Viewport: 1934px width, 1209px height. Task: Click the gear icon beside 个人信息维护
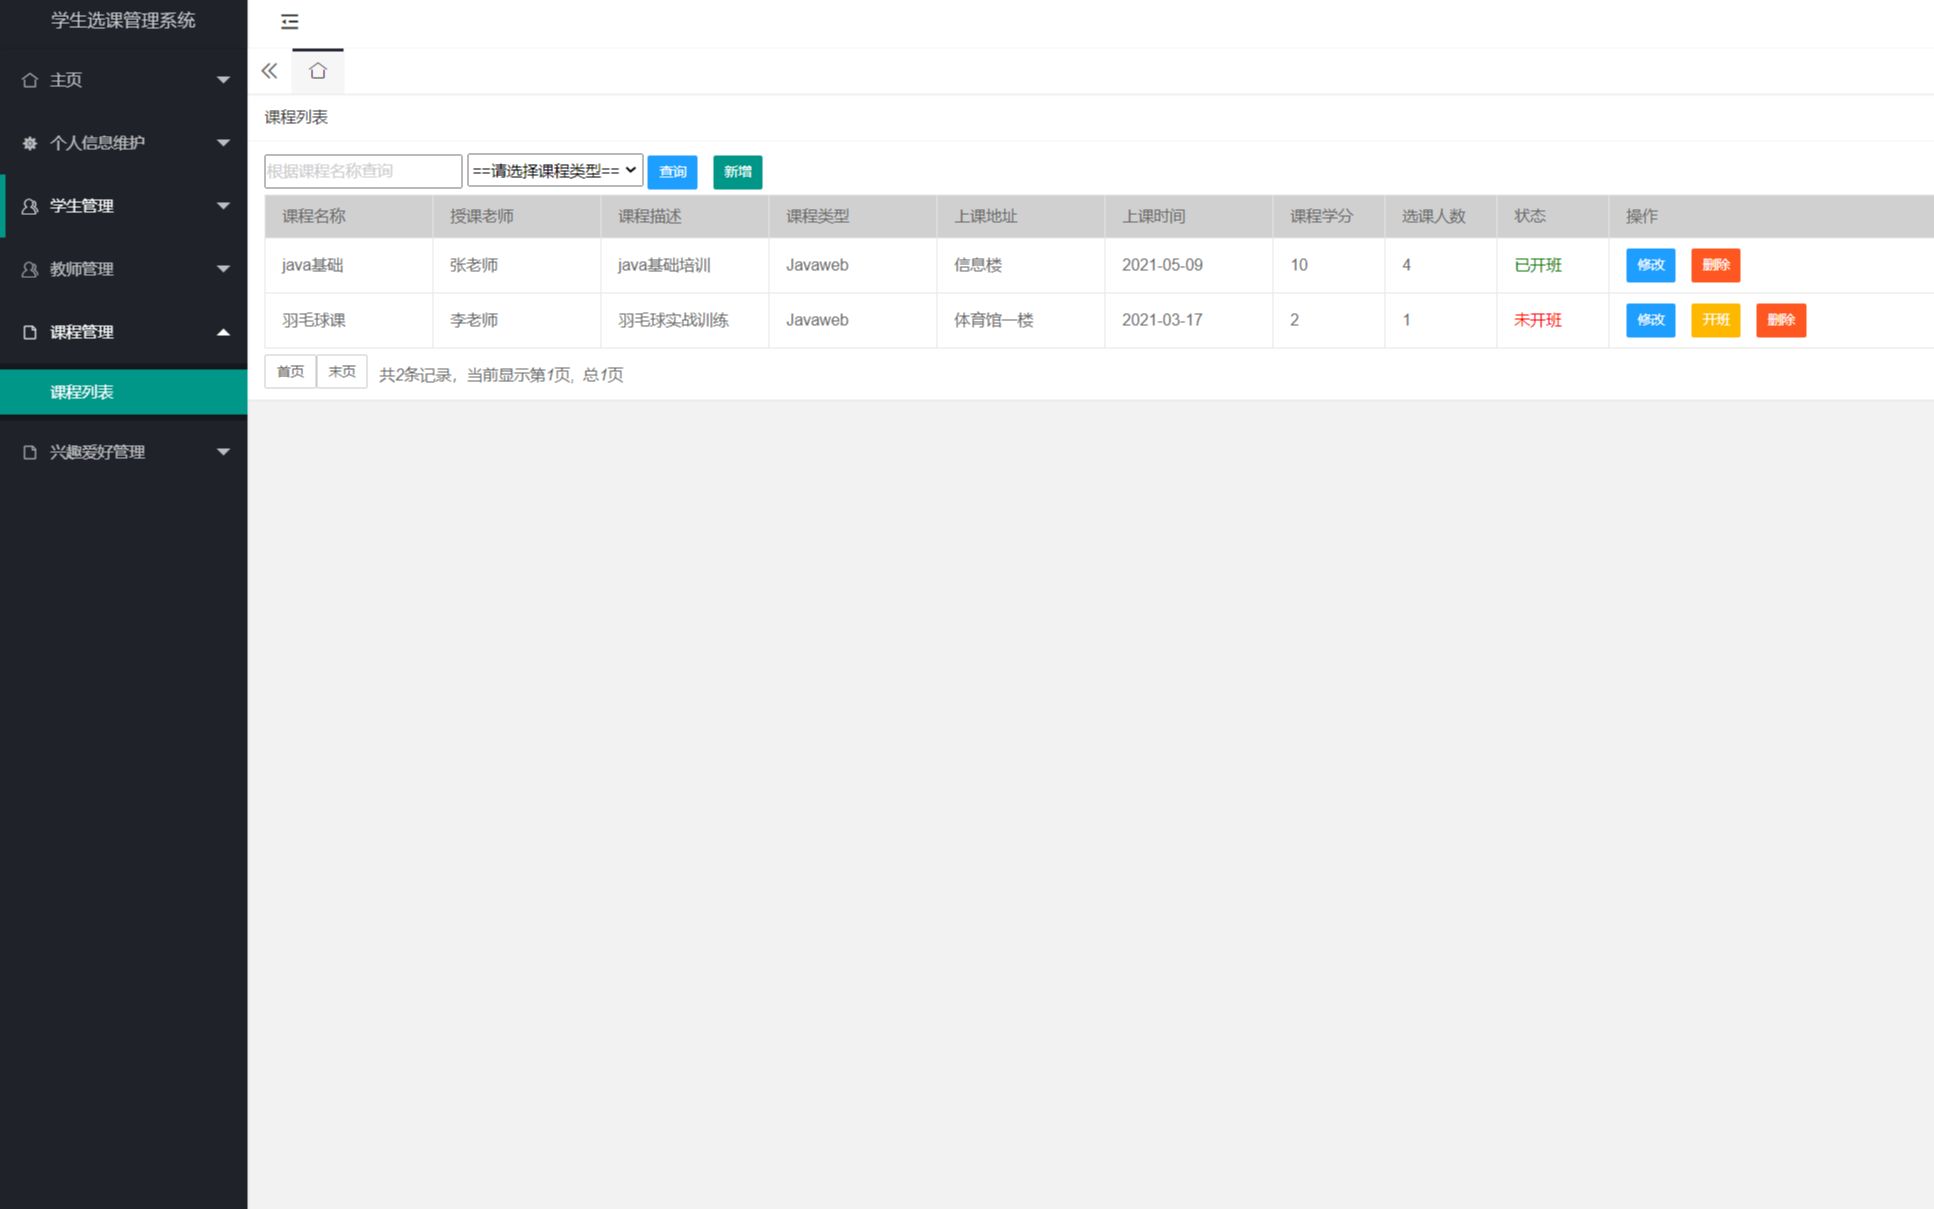pyautogui.click(x=30, y=143)
